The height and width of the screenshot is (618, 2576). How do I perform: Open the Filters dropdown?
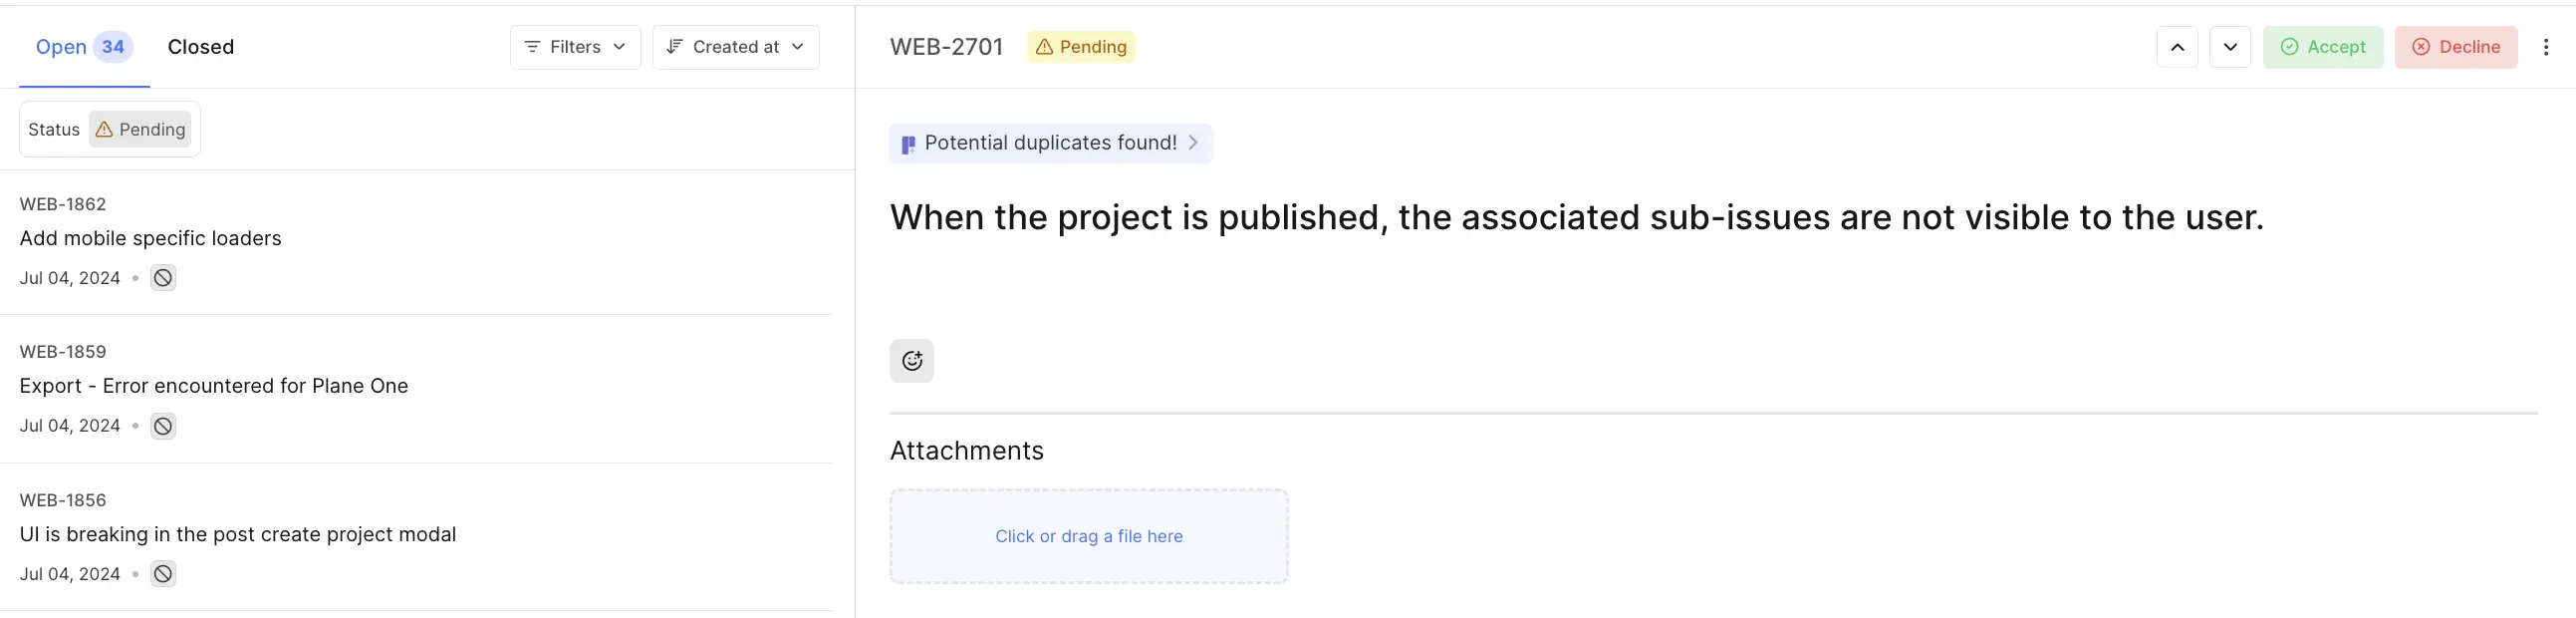click(575, 47)
